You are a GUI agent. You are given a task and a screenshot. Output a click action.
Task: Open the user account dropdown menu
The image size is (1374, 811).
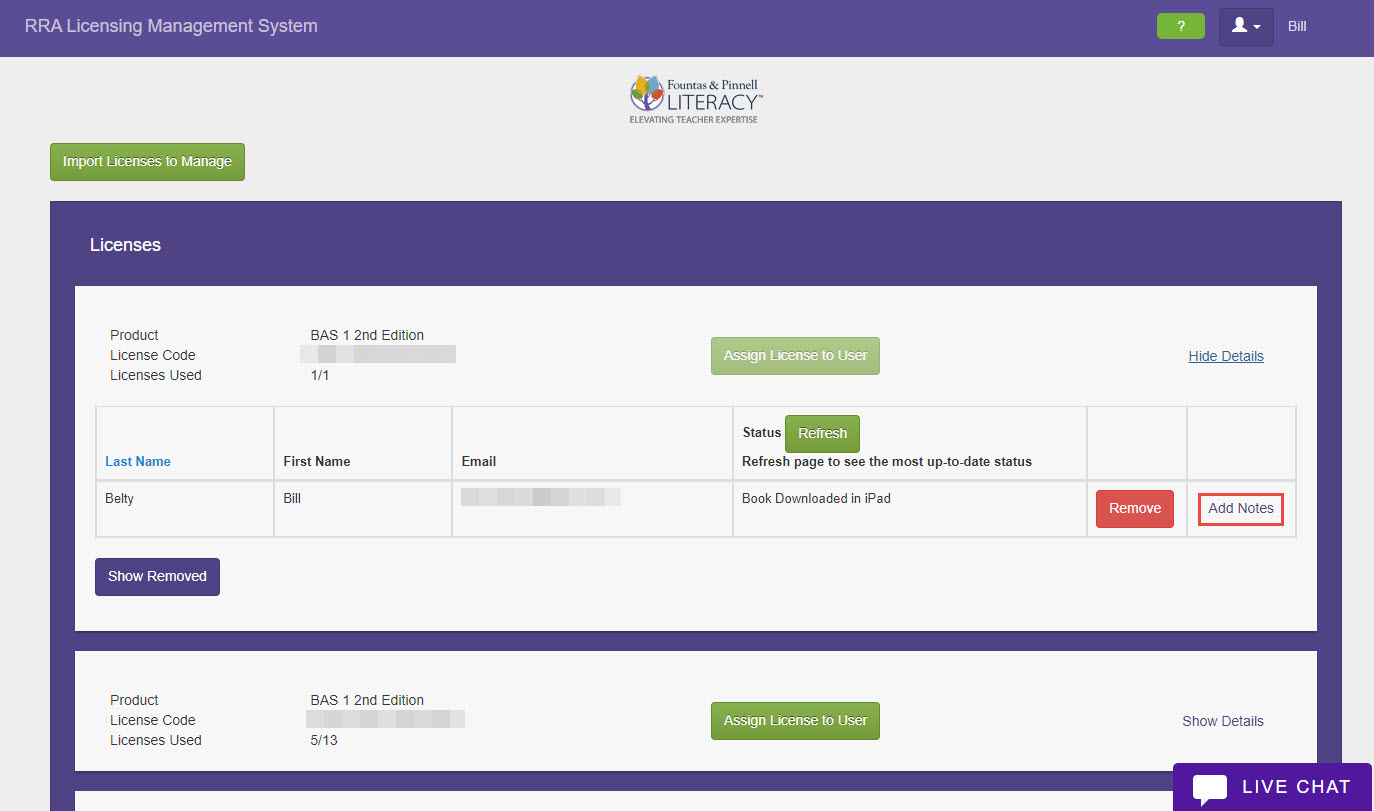coord(1246,27)
